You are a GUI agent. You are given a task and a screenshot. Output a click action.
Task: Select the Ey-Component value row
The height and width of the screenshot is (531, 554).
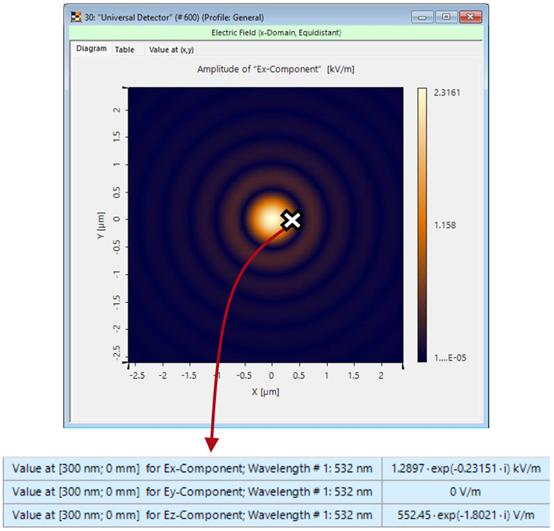point(276,492)
